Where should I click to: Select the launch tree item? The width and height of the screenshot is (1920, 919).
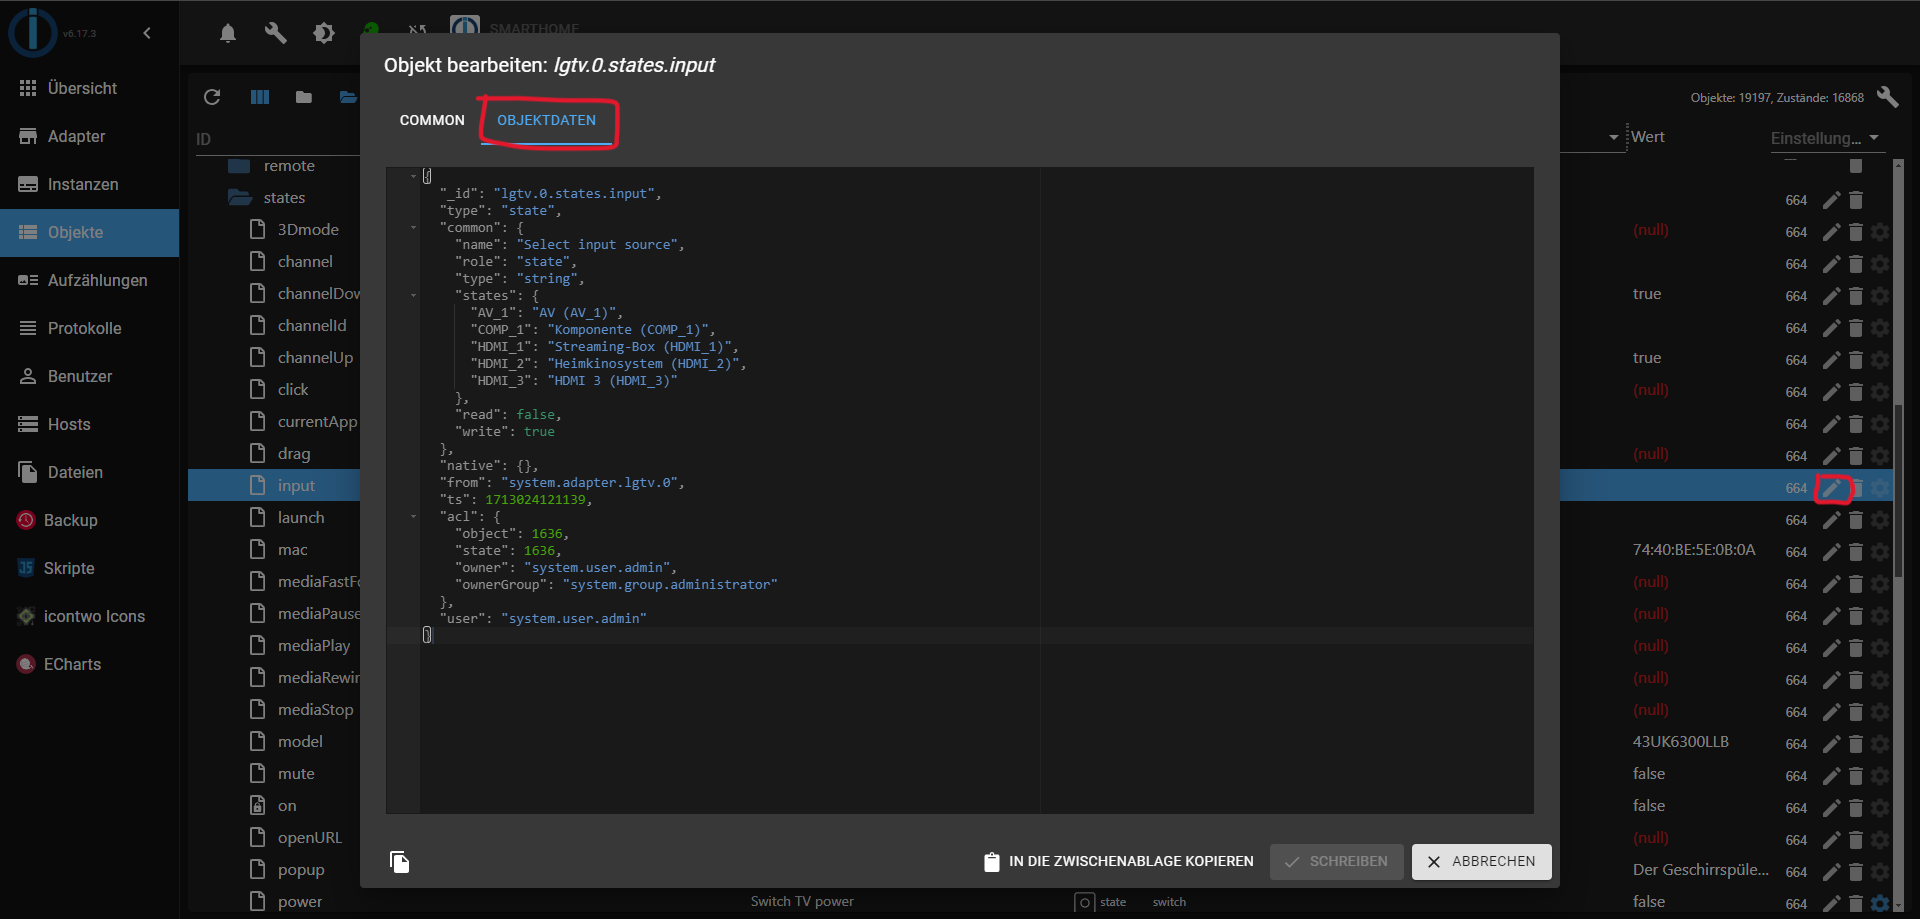coord(301,518)
